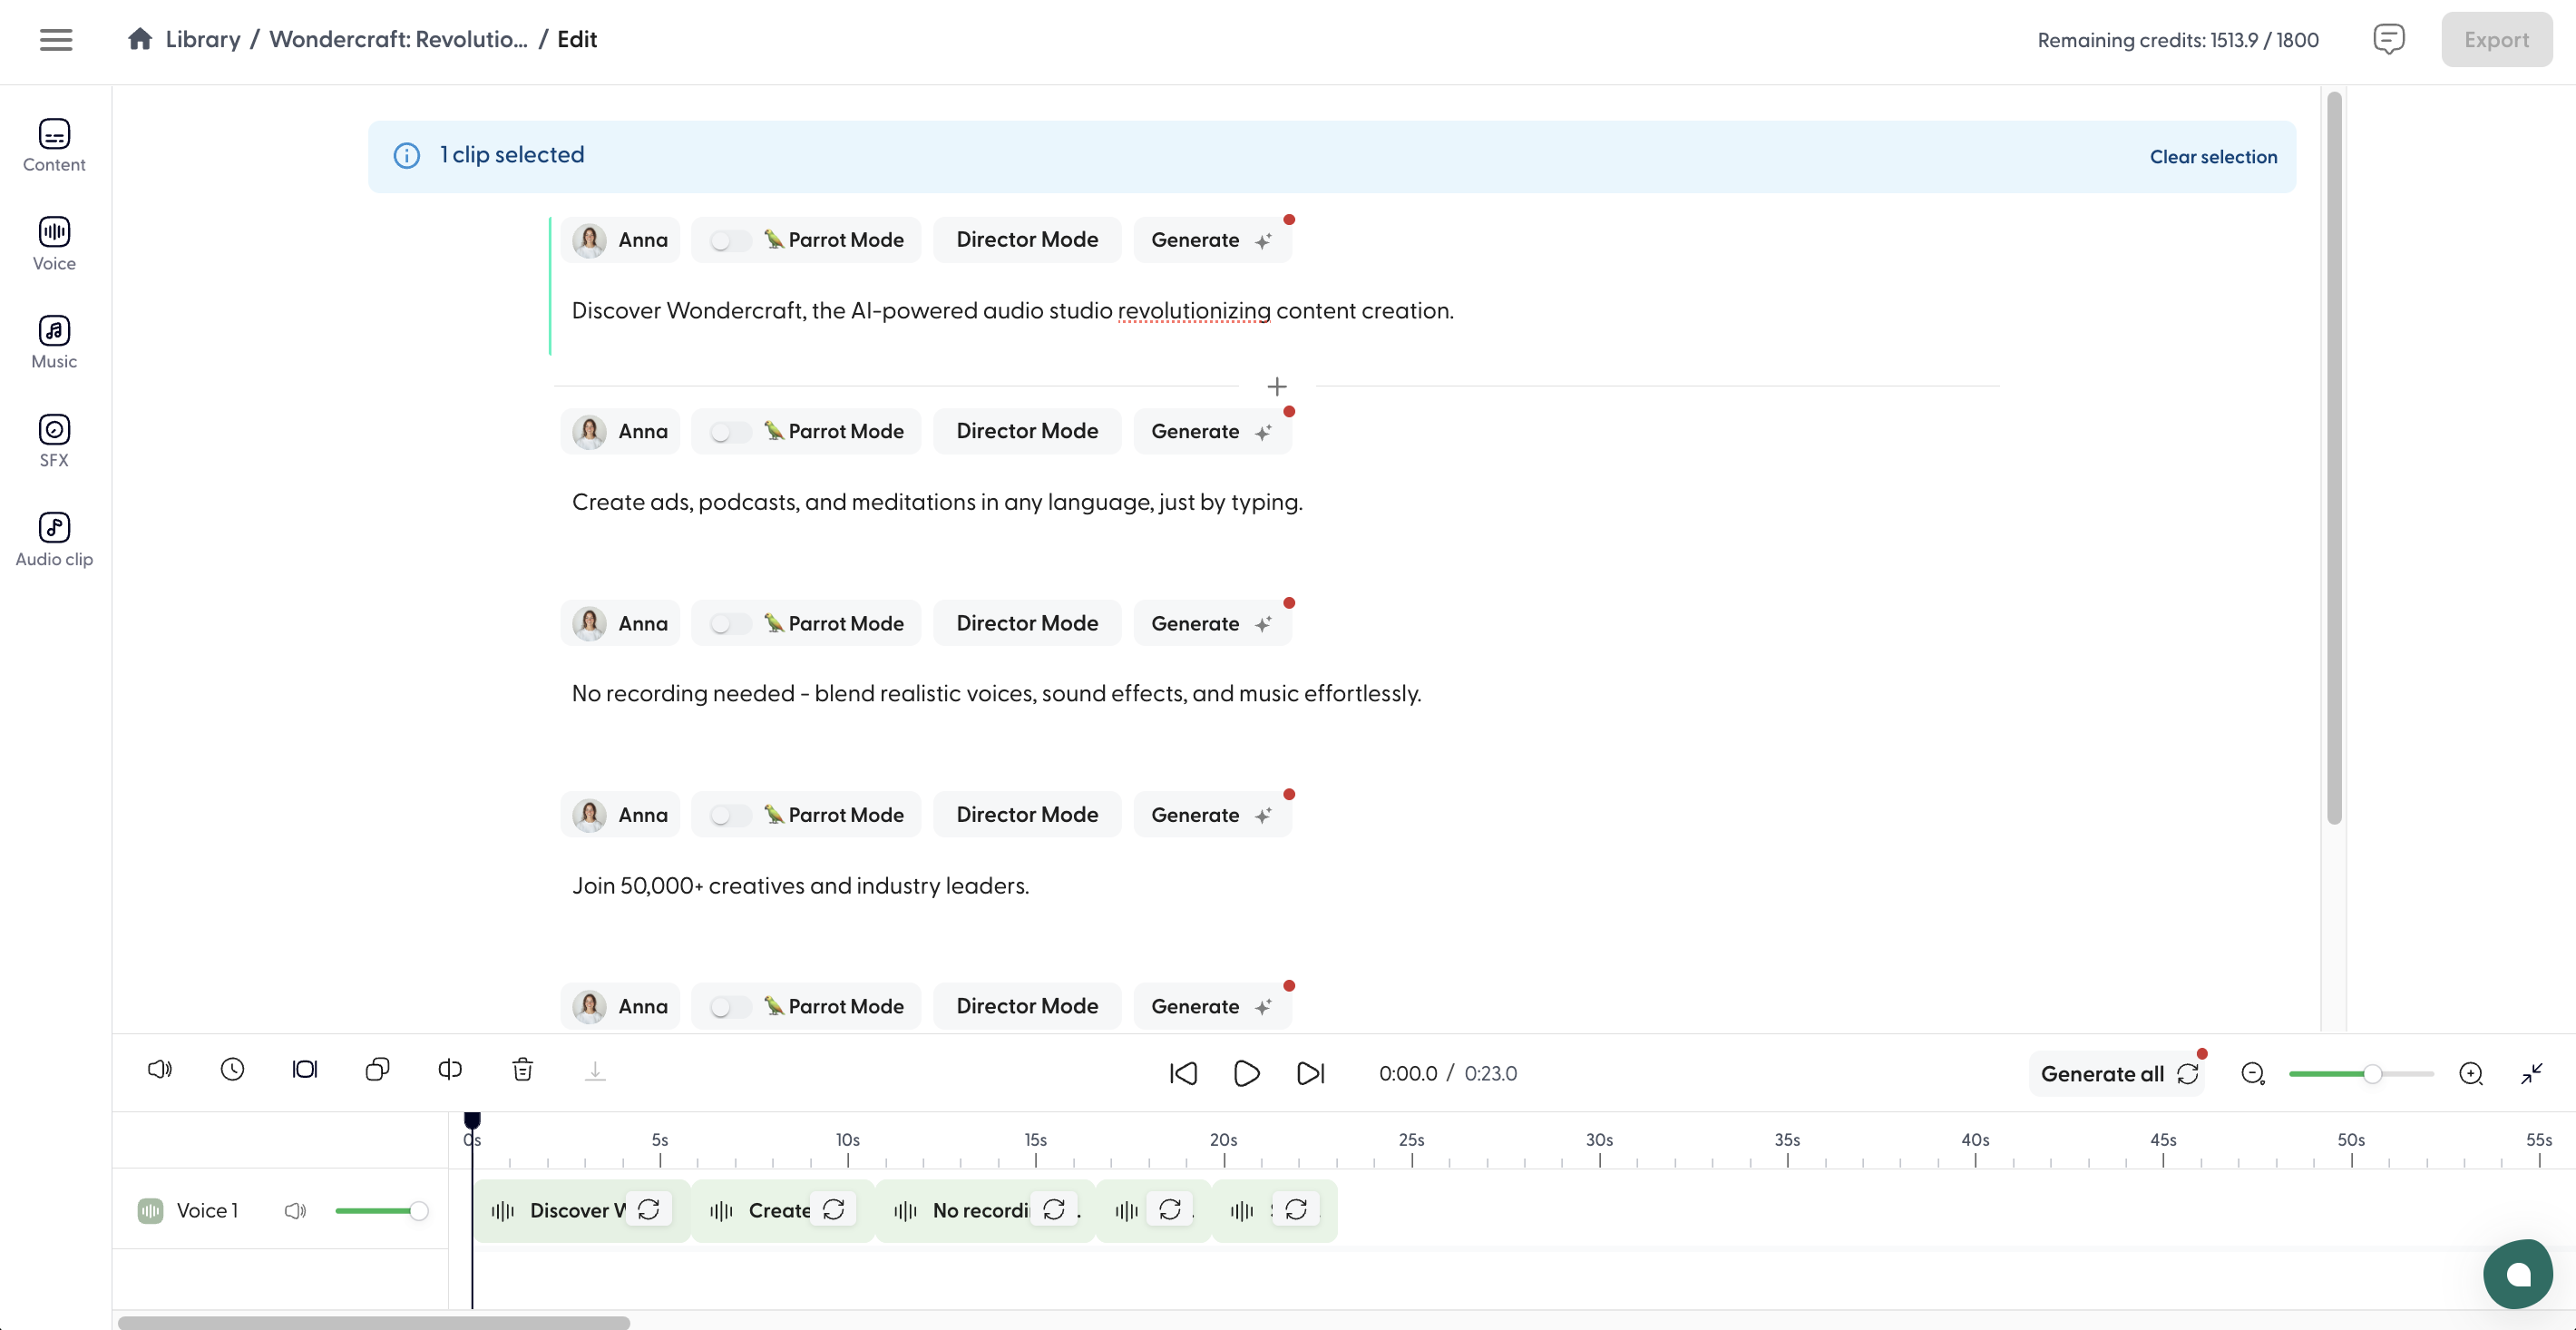This screenshot has height=1330, width=2576.
Task: Toggle Parrot Mode for 'Create ads' clip
Action: [x=730, y=432]
